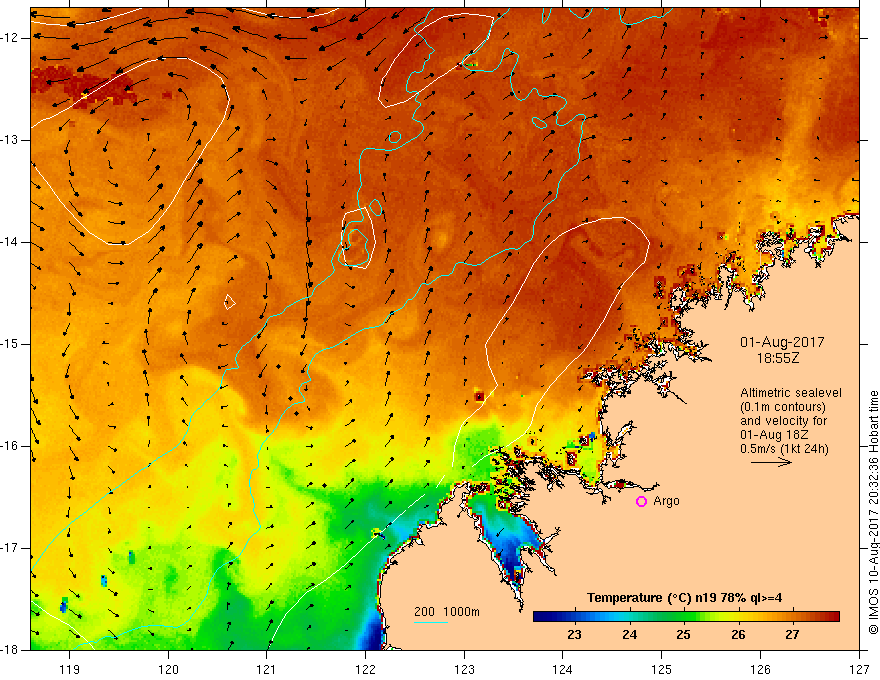The height and width of the screenshot is (680, 880).
Task: Click longitude label '121' on x-axis
Action: 267,669
